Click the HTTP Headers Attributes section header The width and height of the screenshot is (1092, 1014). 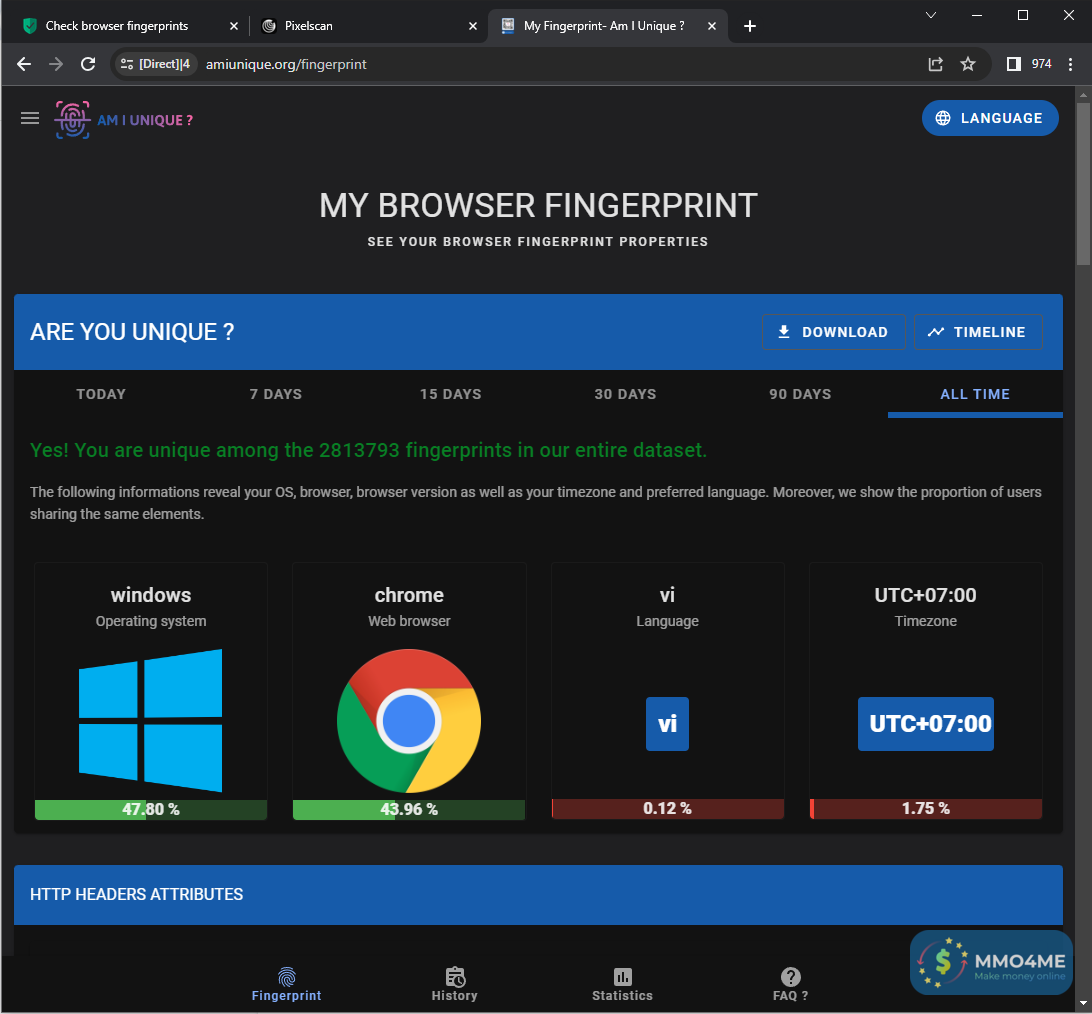pos(538,894)
